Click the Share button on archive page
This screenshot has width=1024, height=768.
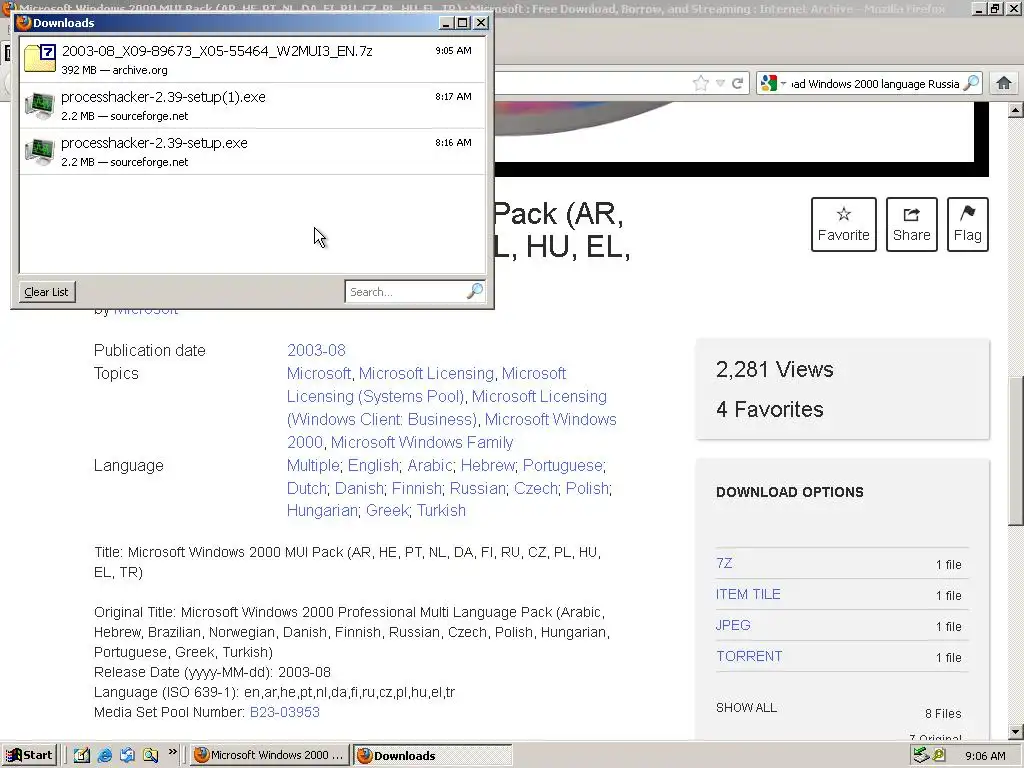coord(911,224)
